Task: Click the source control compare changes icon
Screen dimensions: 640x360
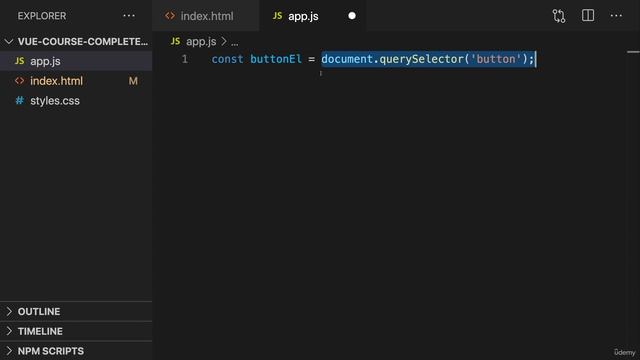Action: 559,16
